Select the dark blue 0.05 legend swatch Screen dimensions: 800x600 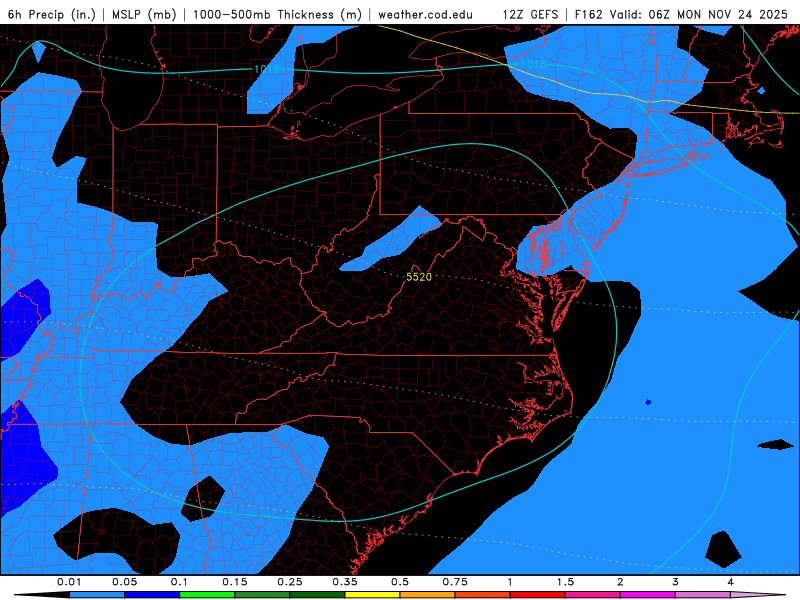tap(152, 595)
